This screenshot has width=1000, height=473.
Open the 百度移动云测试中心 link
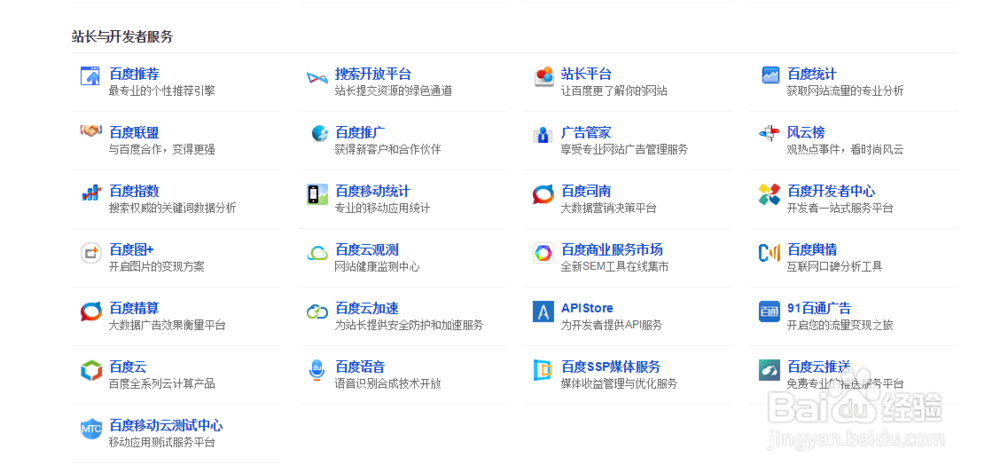pyautogui.click(x=166, y=426)
